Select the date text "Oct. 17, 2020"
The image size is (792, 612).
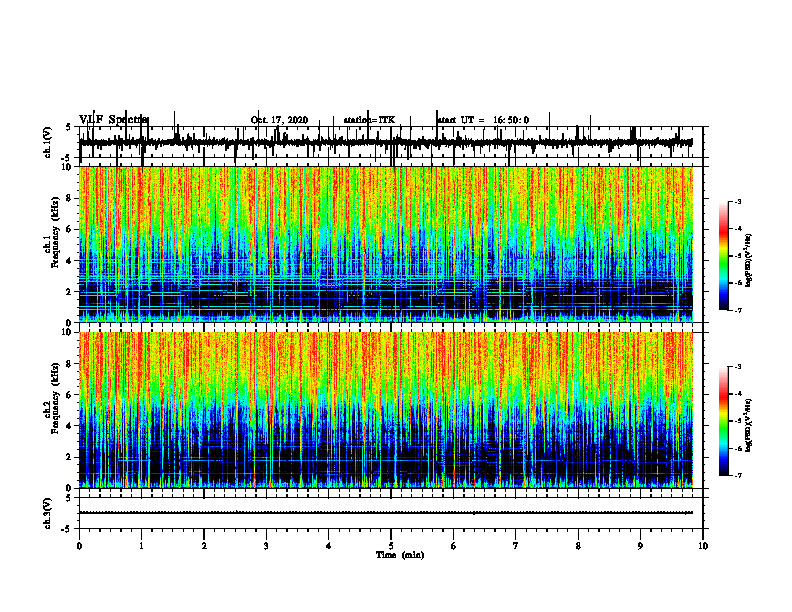tap(279, 120)
